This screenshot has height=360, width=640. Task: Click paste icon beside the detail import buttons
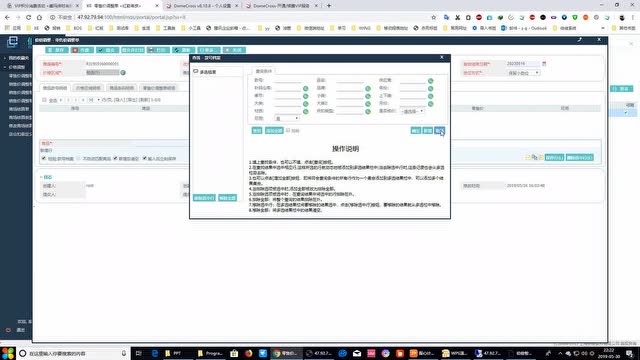tap(534, 158)
